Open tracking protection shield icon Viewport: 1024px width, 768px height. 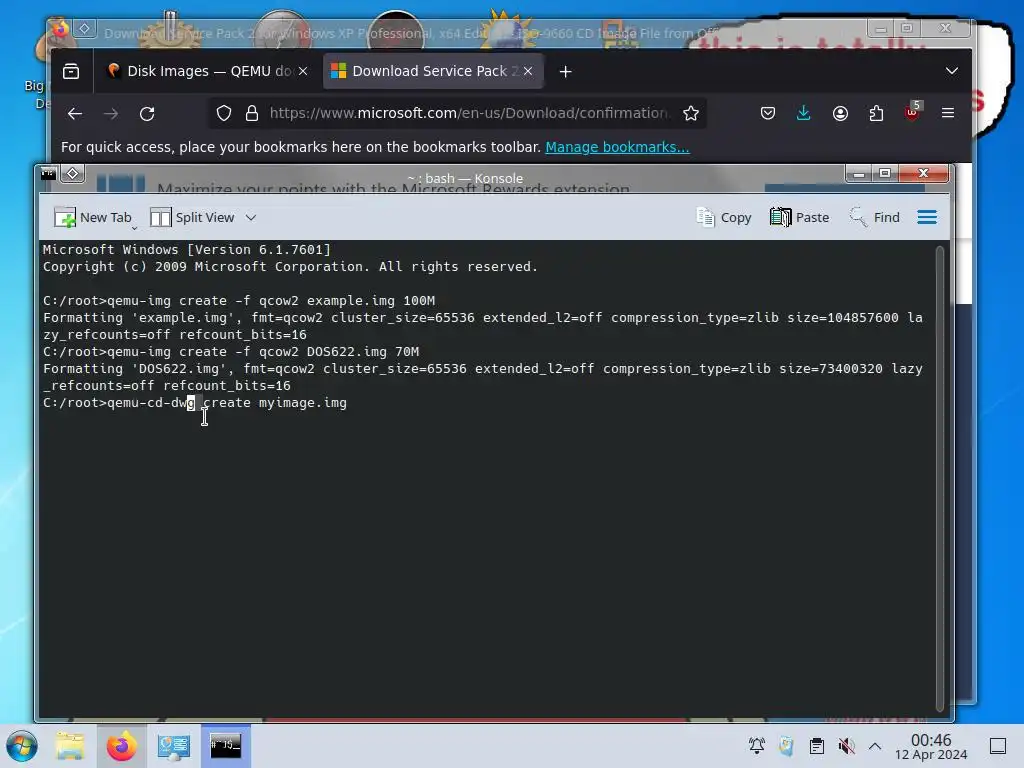pyautogui.click(x=224, y=114)
